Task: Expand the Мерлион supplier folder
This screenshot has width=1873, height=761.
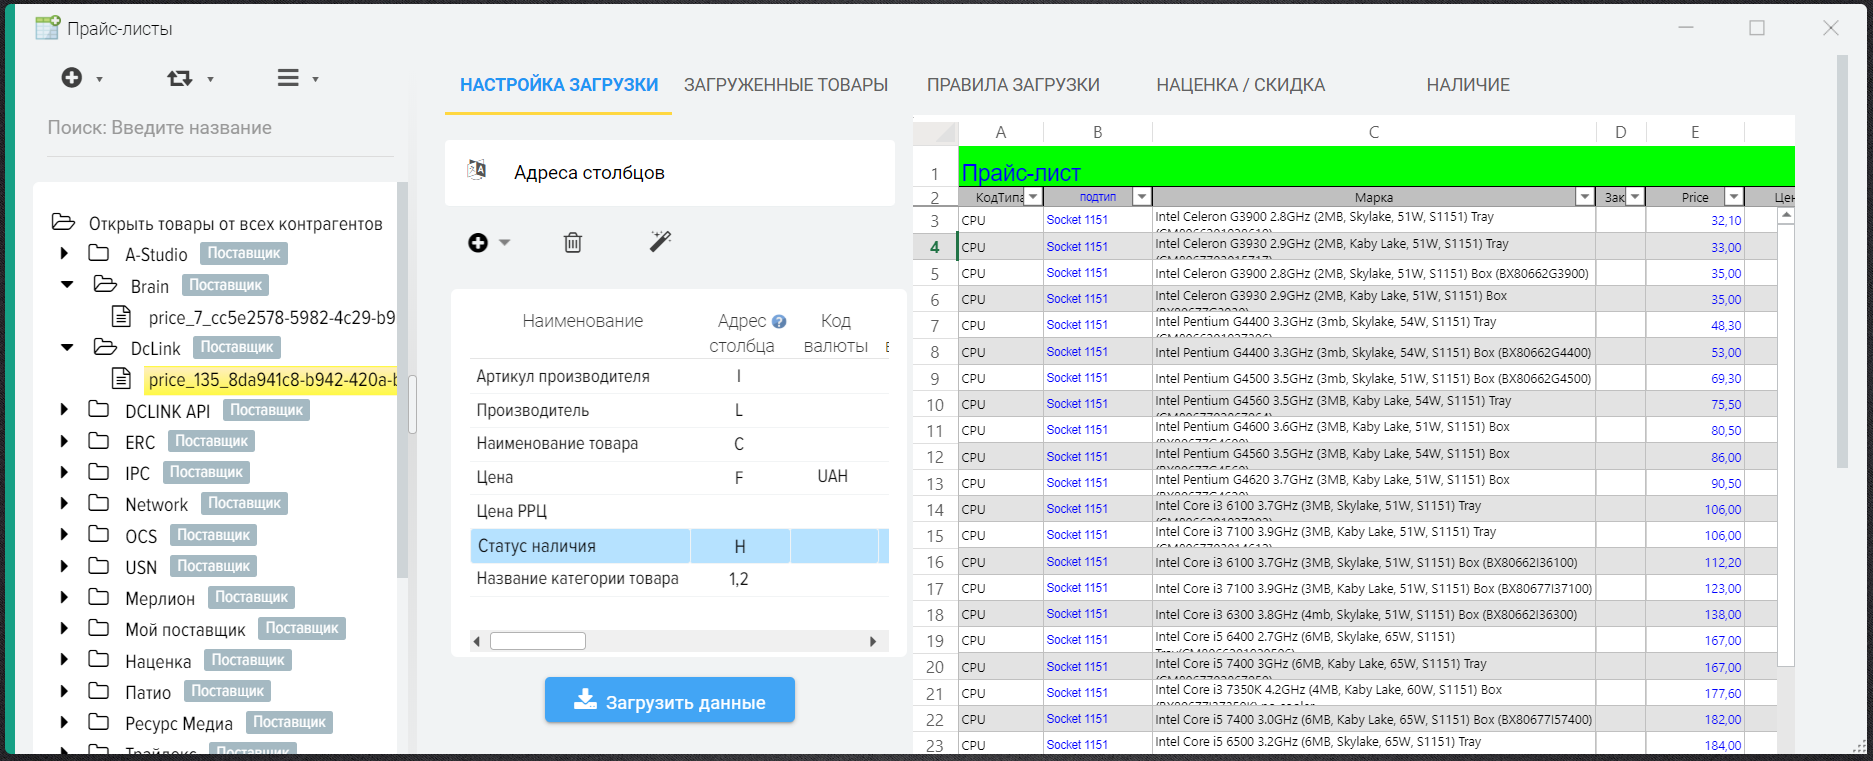Action: [65, 597]
